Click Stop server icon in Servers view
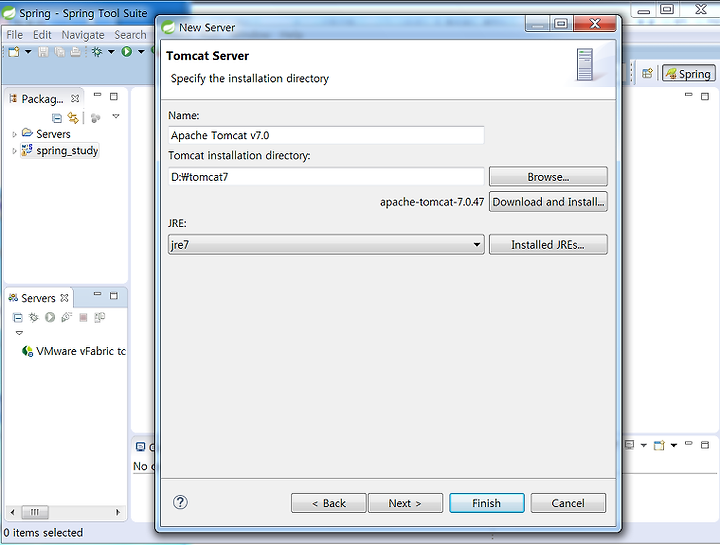 tap(83, 317)
